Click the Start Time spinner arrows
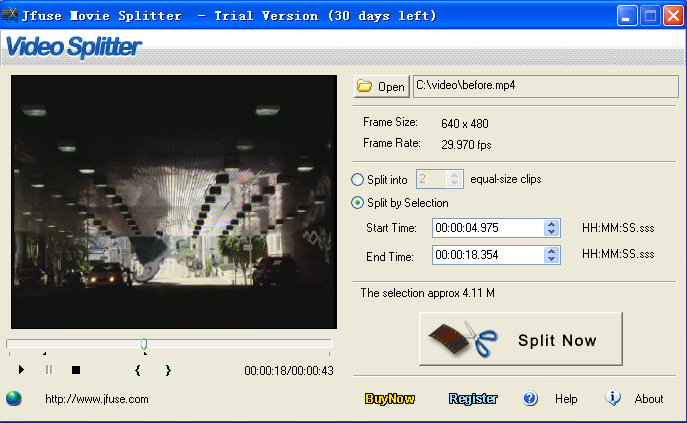 pyautogui.click(x=551, y=228)
